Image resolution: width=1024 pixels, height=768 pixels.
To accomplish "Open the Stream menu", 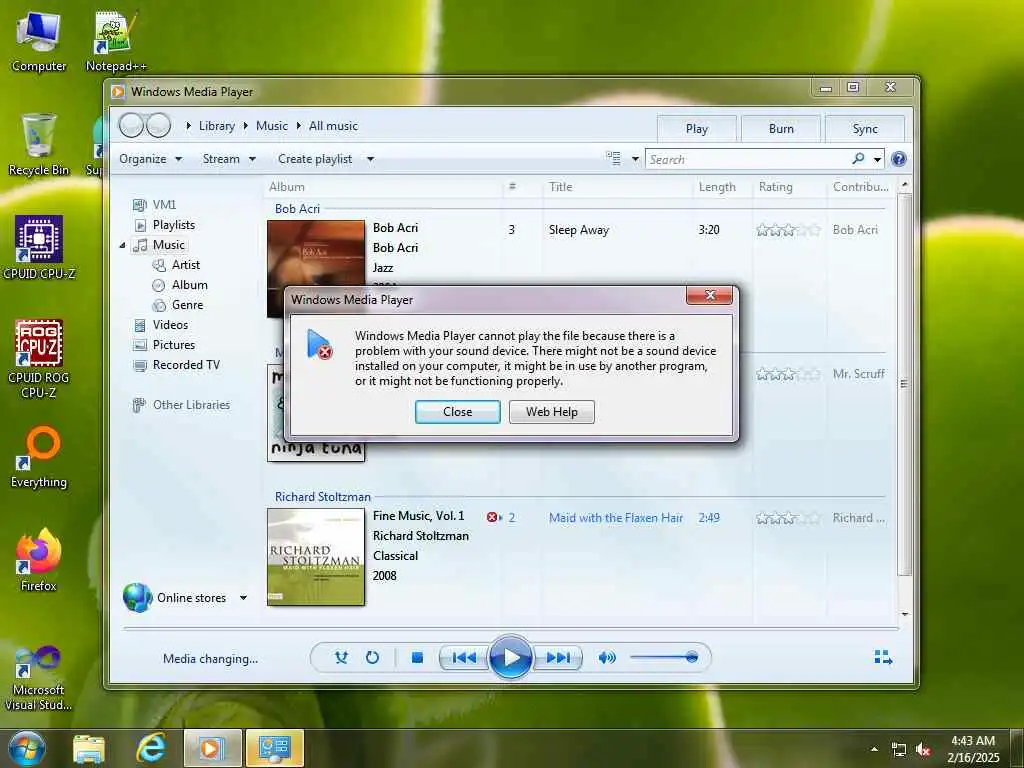I will [x=229, y=159].
